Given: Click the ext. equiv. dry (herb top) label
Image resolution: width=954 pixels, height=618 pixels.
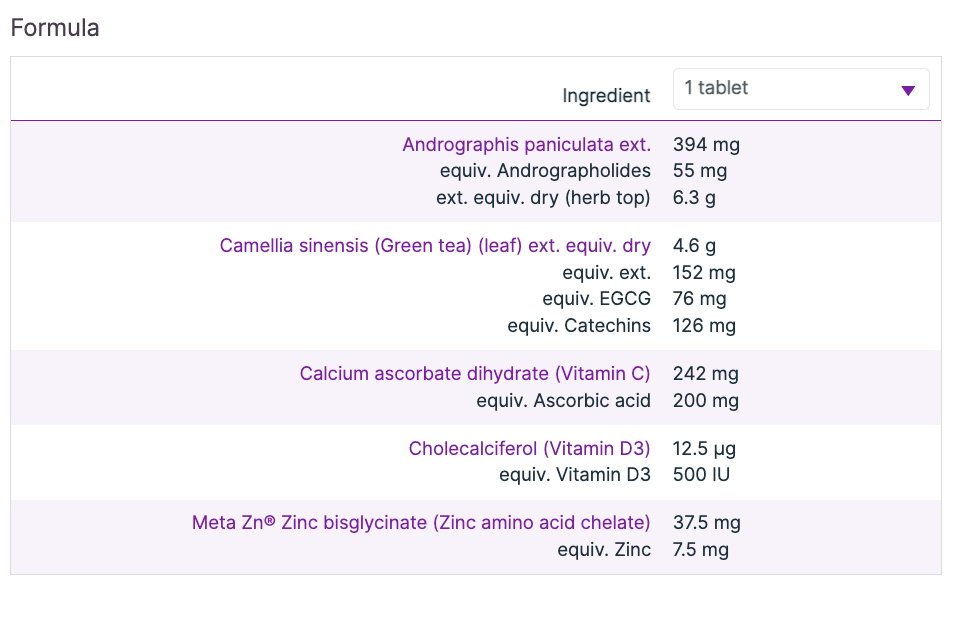Looking at the screenshot, I should 543,198.
